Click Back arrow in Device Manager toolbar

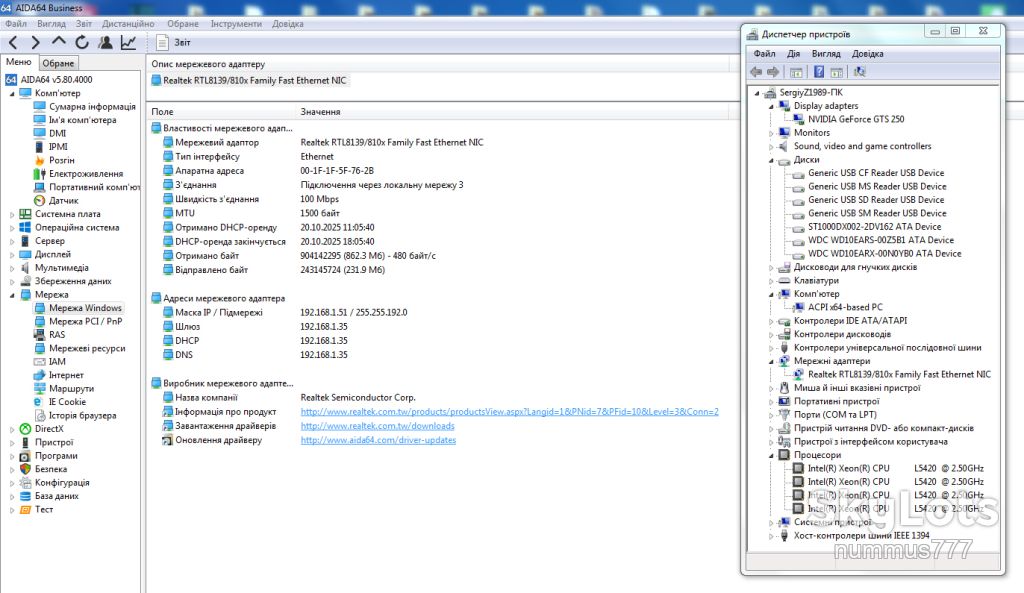click(x=756, y=72)
